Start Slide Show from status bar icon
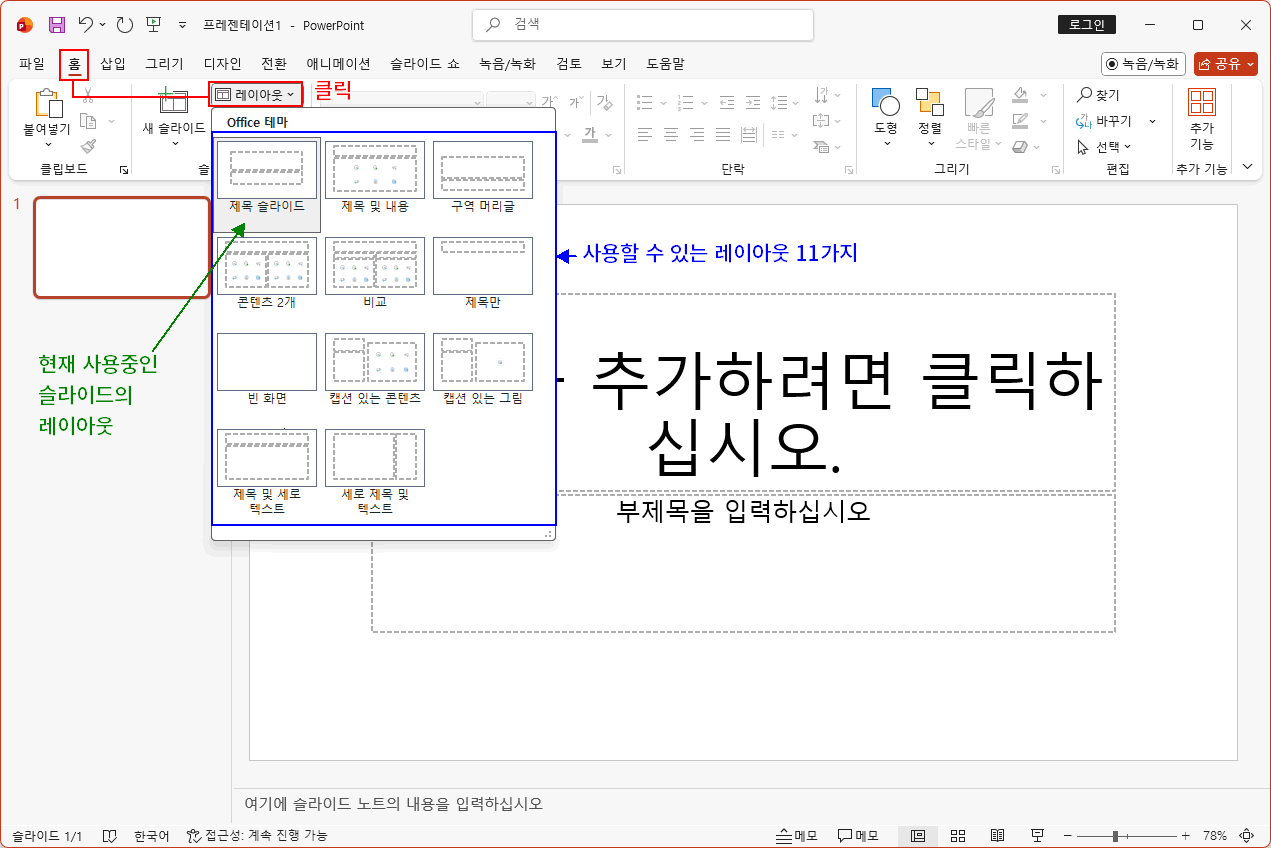 pos(1038,835)
